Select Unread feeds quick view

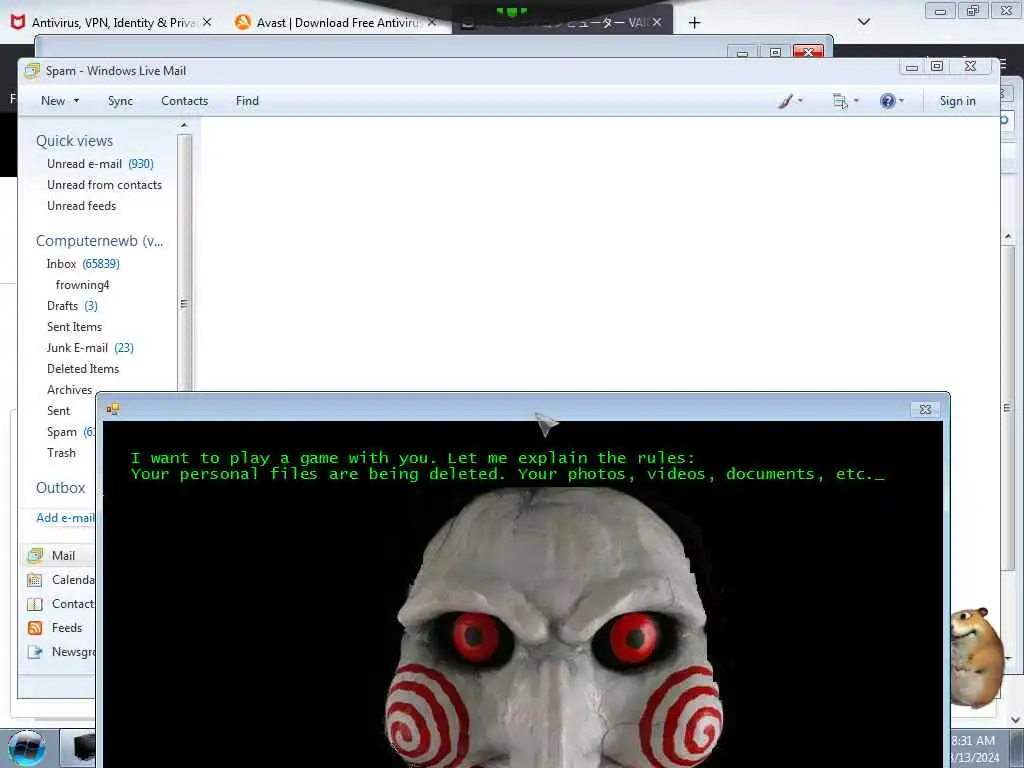(82, 206)
